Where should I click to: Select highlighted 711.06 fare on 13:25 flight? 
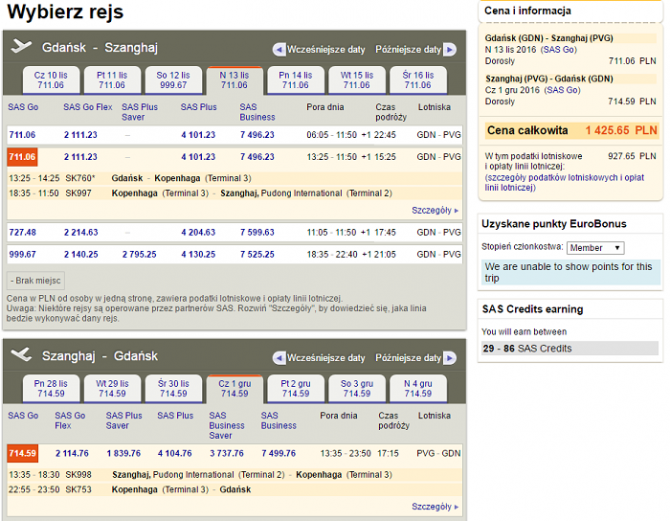(x=22, y=157)
